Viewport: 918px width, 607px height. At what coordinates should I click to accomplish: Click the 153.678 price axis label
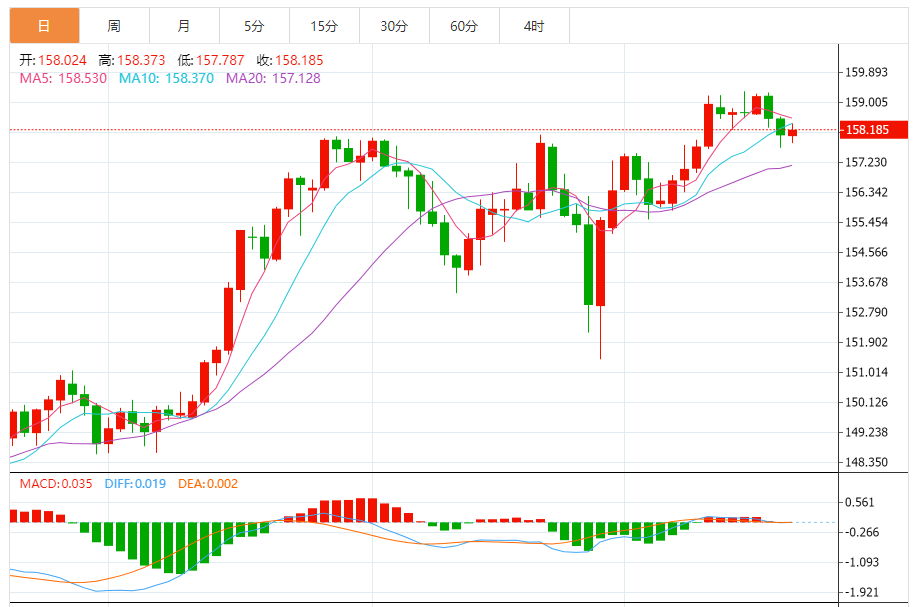click(x=866, y=282)
